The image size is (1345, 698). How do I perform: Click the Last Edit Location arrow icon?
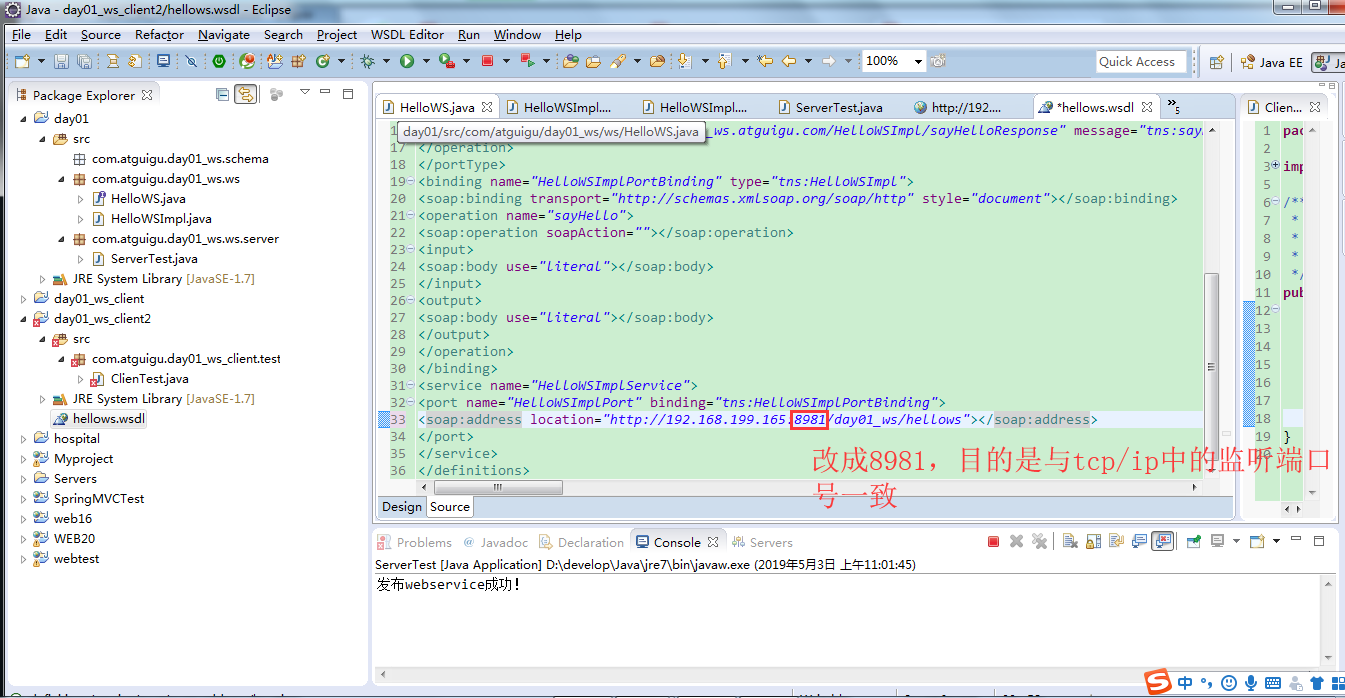[x=765, y=61]
